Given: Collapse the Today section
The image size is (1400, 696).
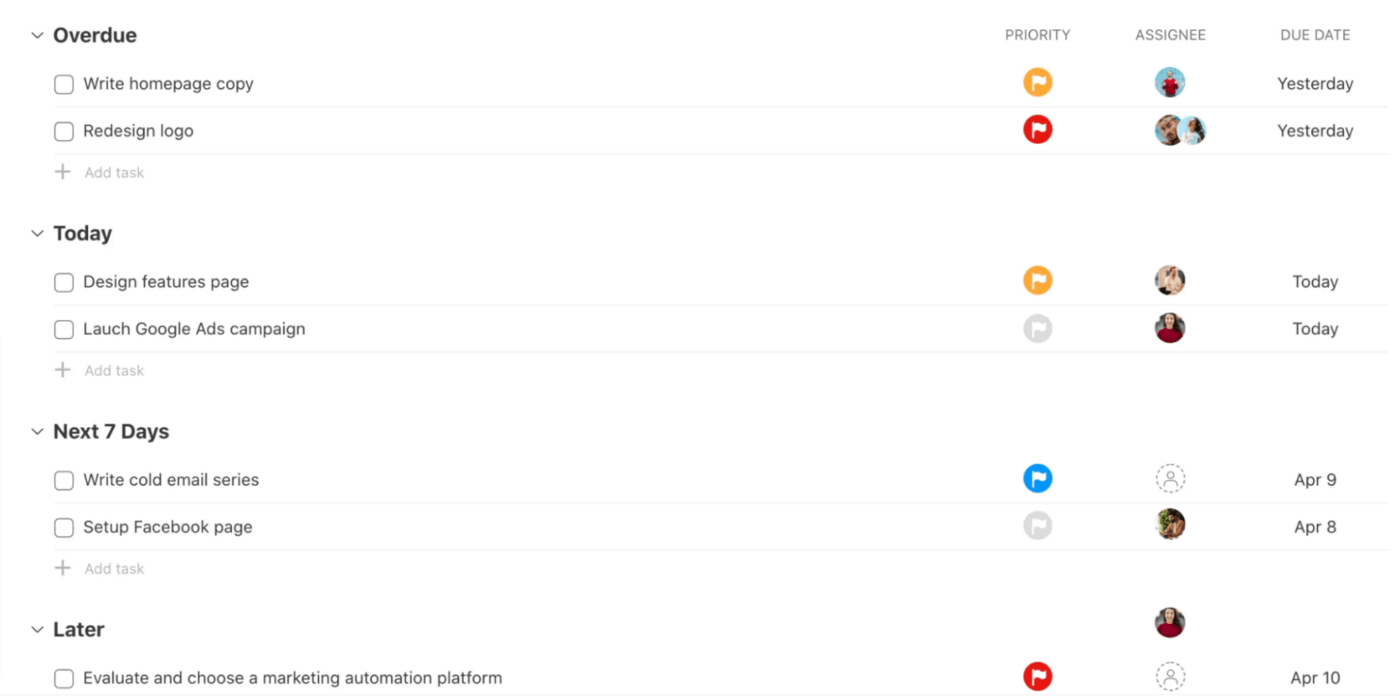Looking at the screenshot, I should 36,233.
